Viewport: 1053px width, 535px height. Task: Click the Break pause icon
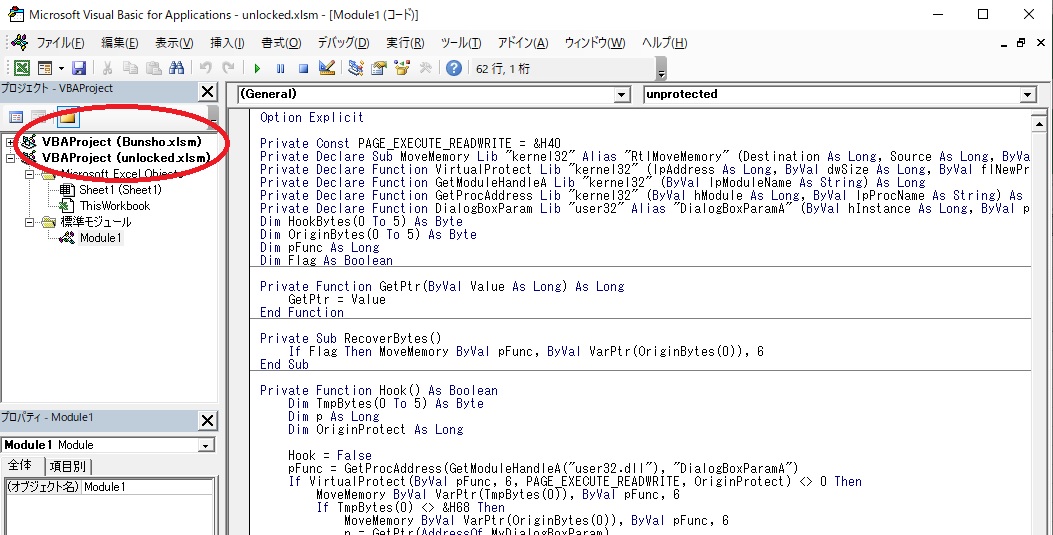coord(280,68)
